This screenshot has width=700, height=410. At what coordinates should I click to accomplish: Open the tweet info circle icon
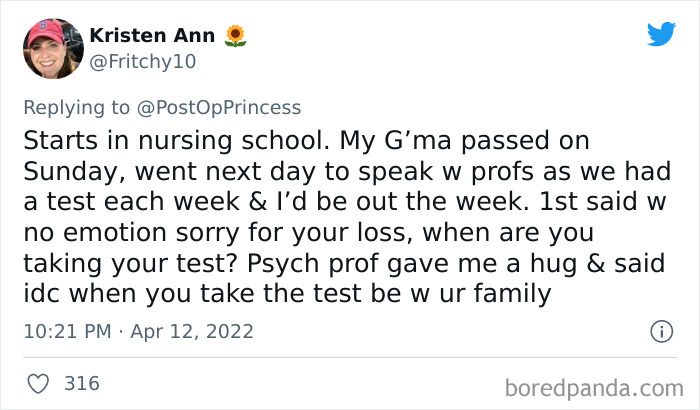(x=660, y=330)
